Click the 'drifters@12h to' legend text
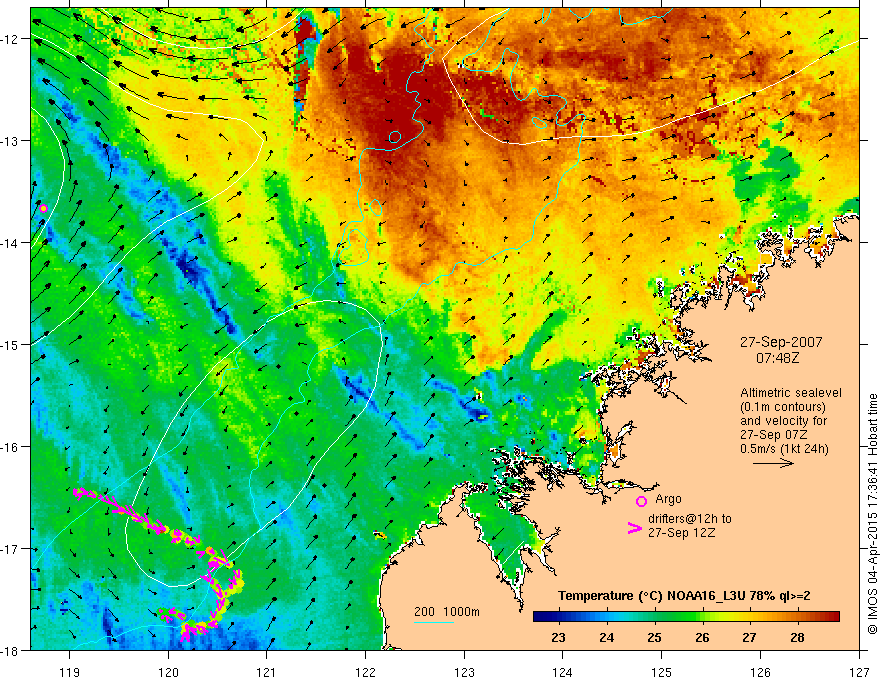The height and width of the screenshot is (680, 880). [x=690, y=519]
